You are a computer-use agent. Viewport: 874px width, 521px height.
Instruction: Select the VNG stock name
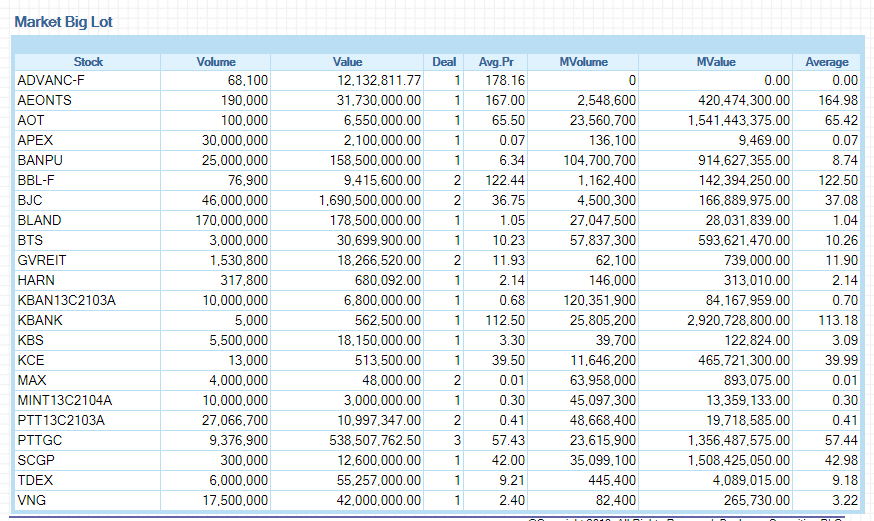click(x=31, y=500)
